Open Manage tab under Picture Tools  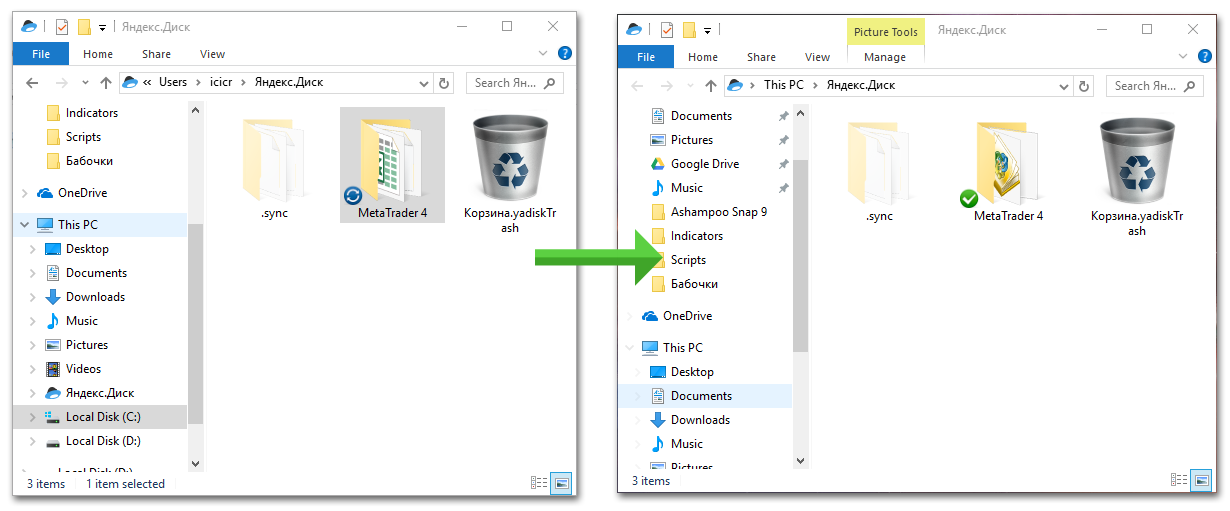[x=885, y=57]
